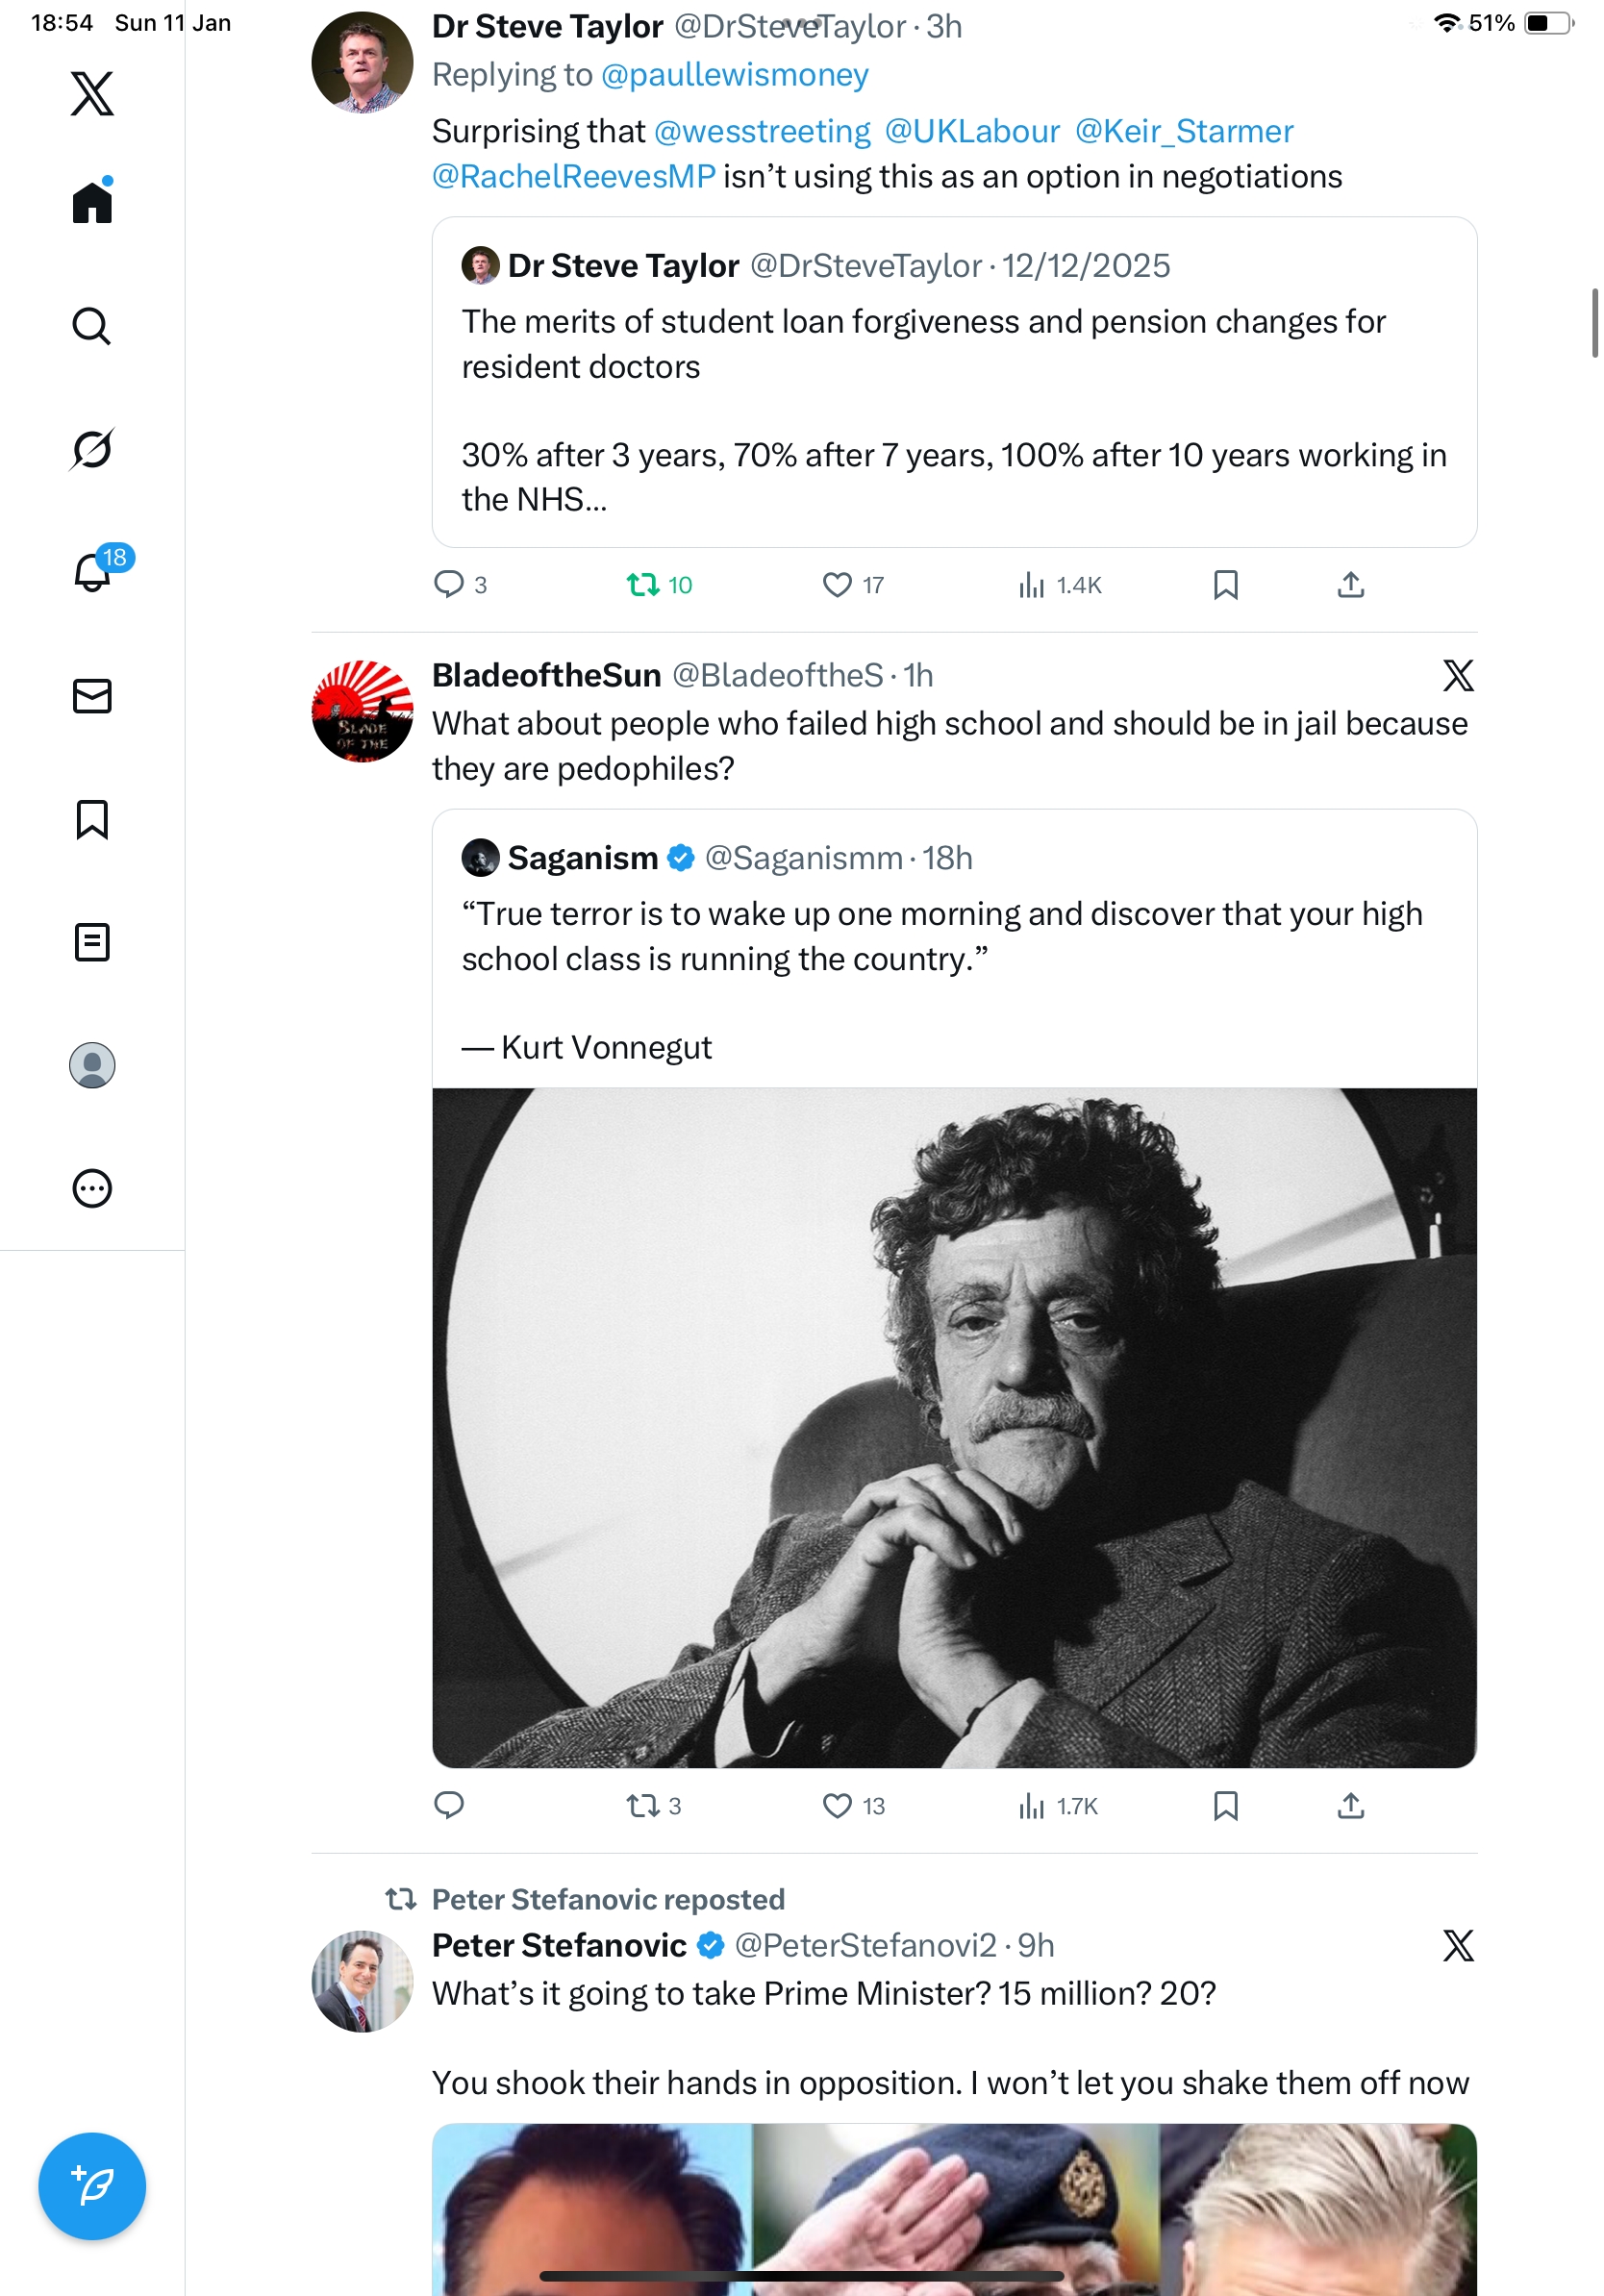
Task: Bookmark the BladeoftheSun post
Action: pos(1225,1805)
